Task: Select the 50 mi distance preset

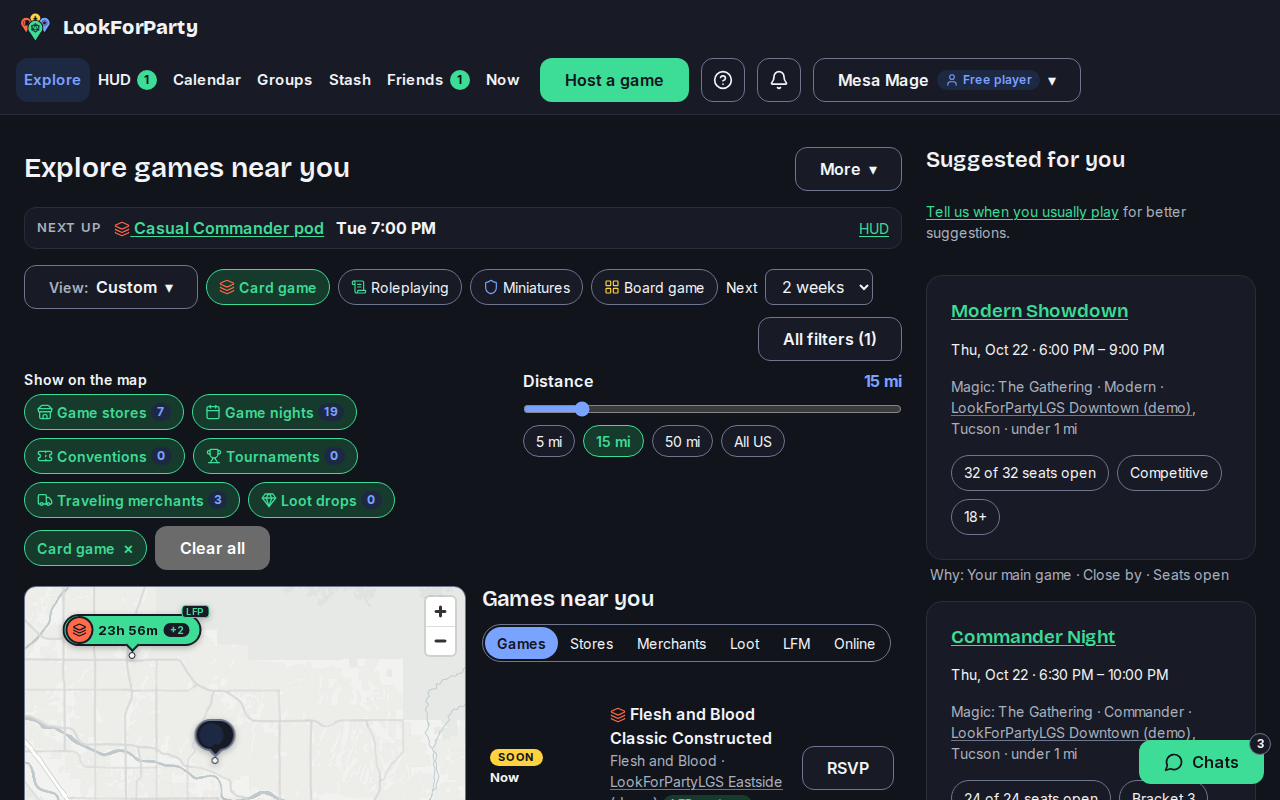Action: (682, 441)
